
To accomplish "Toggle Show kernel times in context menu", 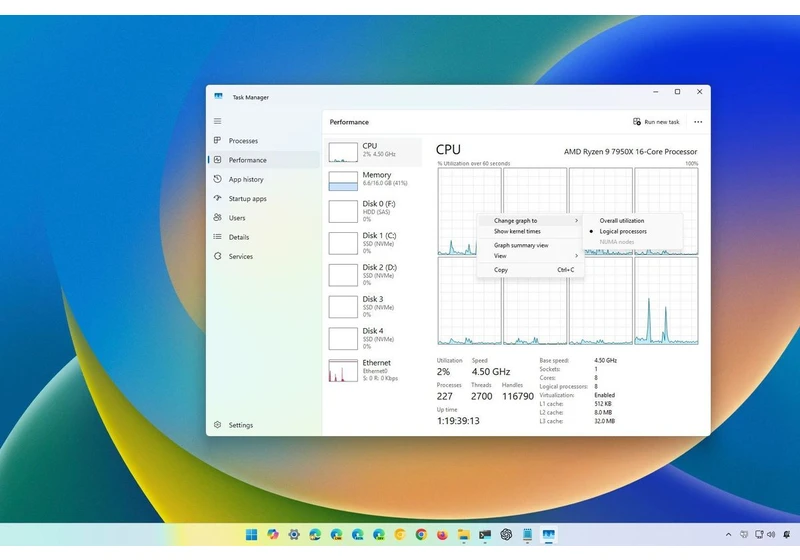I will pyautogui.click(x=530, y=231).
